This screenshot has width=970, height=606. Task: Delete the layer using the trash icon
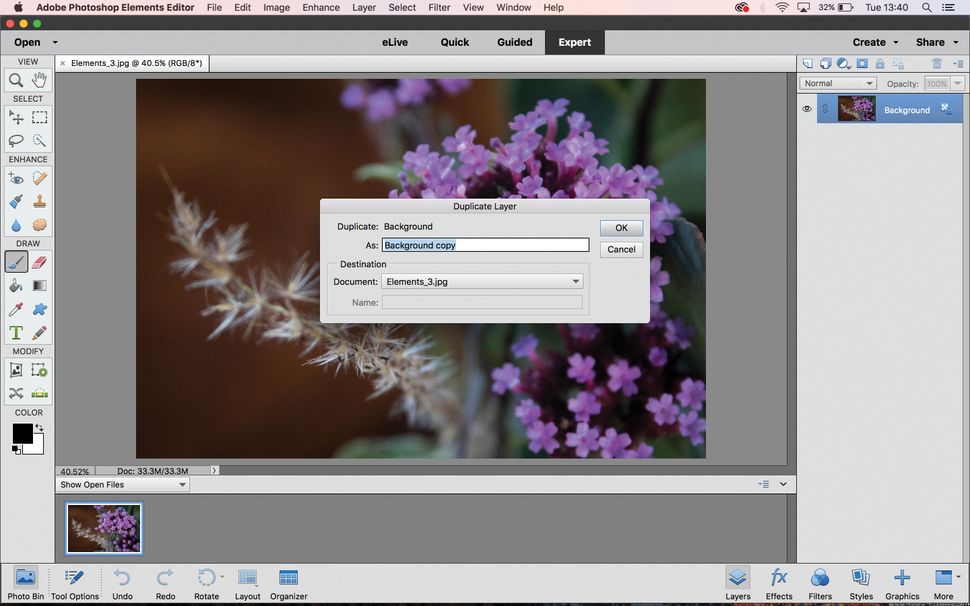click(x=937, y=63)
